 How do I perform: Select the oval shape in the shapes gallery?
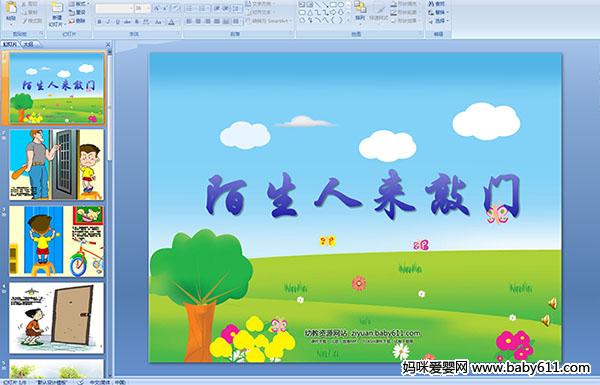(x=341, y=5)
